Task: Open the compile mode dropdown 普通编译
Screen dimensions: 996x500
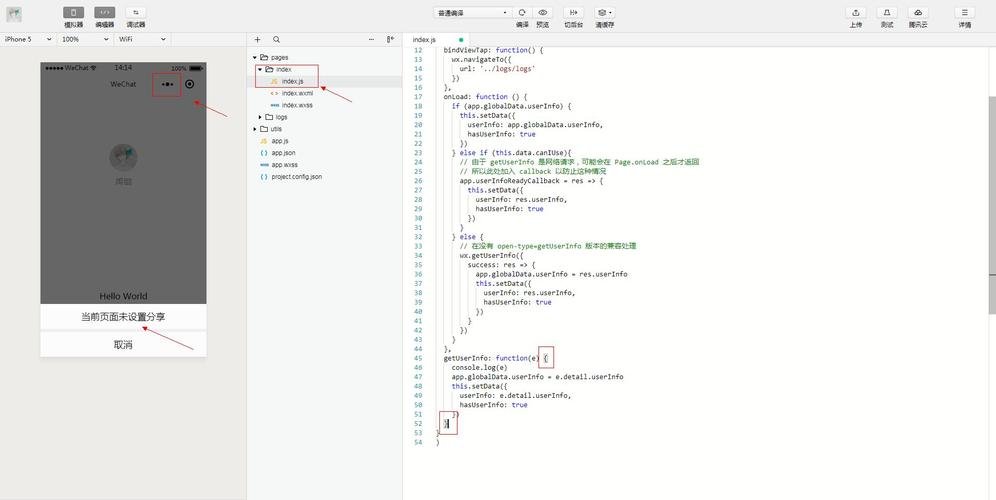Action: click(473, 13)
